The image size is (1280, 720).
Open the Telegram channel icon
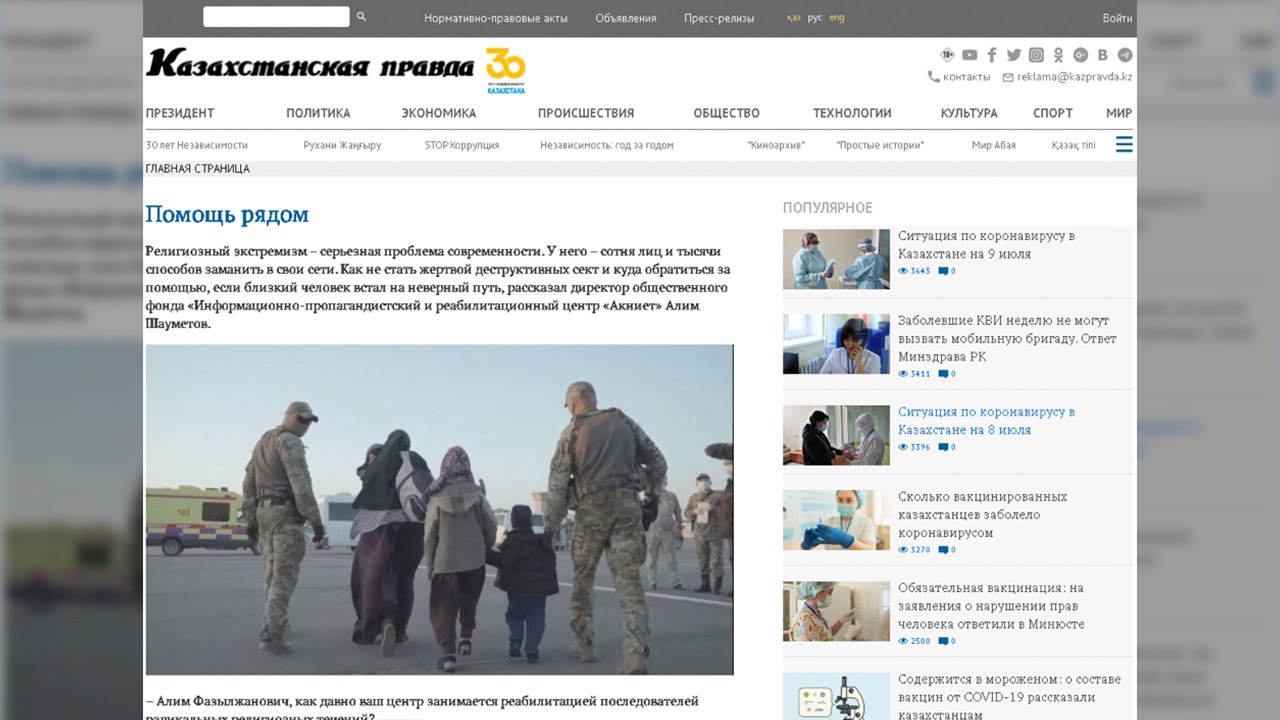(1125, 55)
